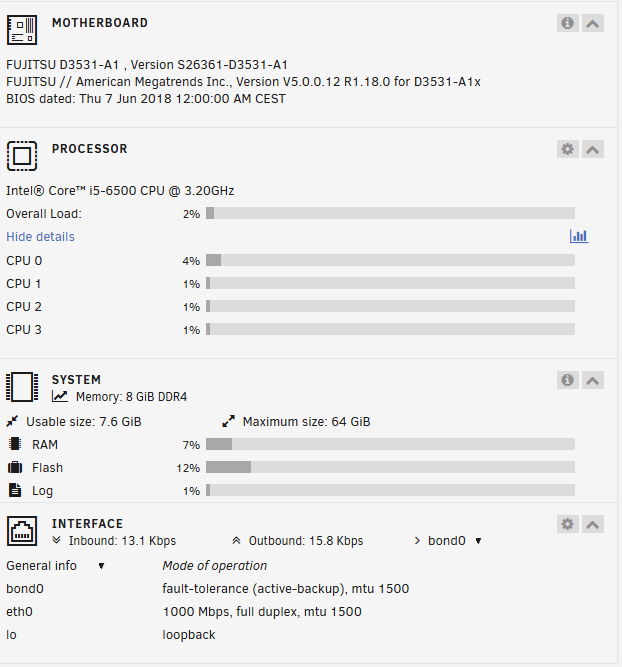The image size is (622, 667).
Task: Click Hide details link
Action: click(x=40, y=237)
